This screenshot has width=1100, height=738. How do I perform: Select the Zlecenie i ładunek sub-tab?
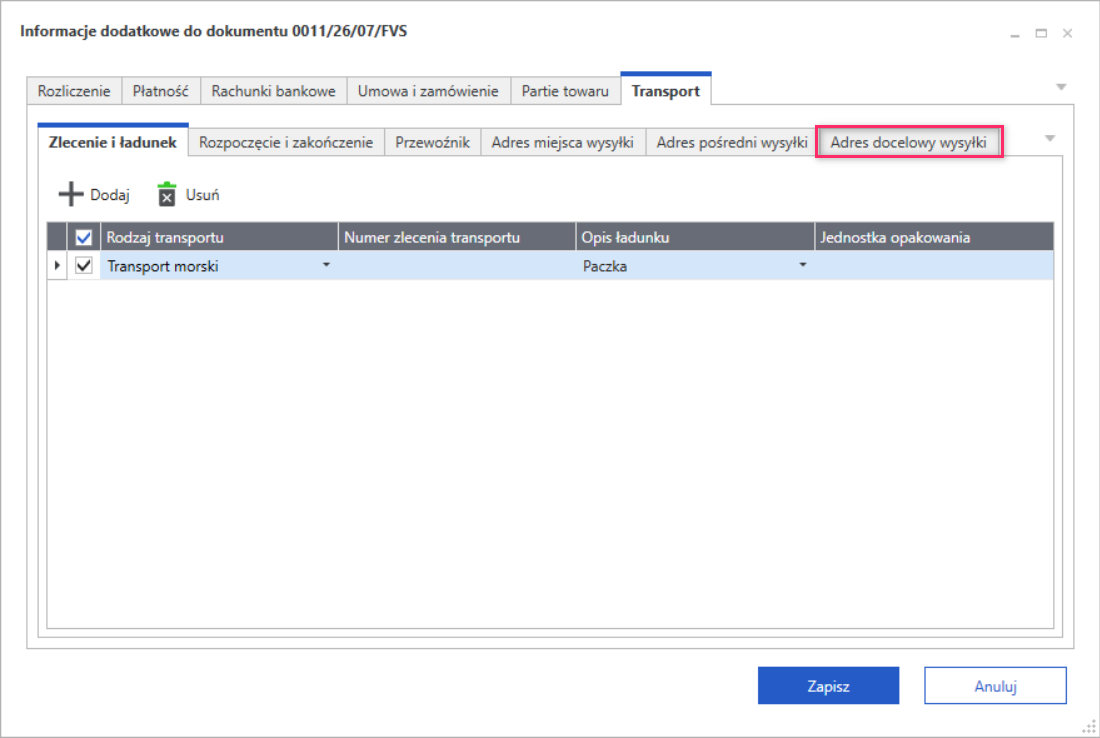point(113,142)
